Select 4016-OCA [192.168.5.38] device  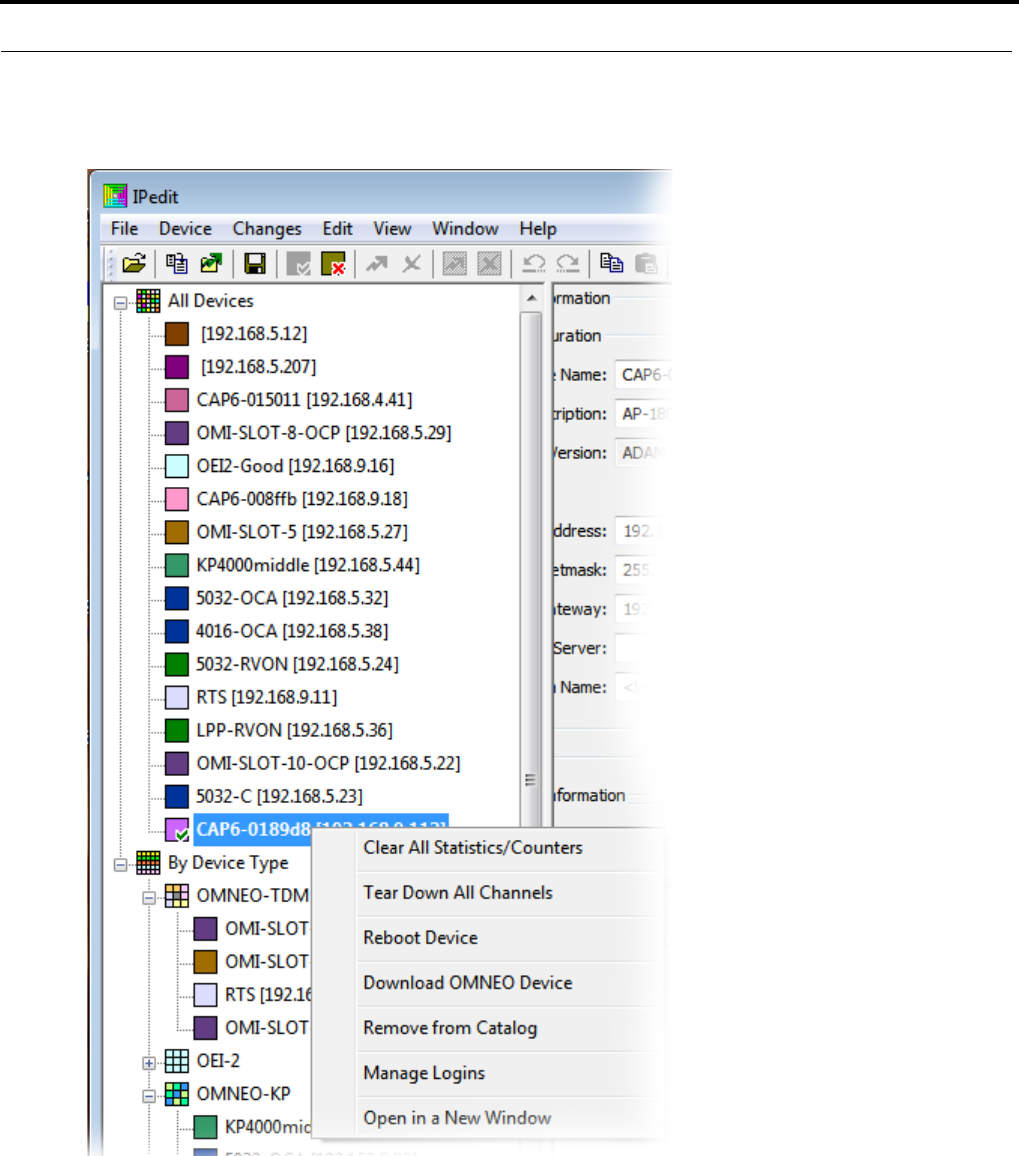click(x=292, y=631)
